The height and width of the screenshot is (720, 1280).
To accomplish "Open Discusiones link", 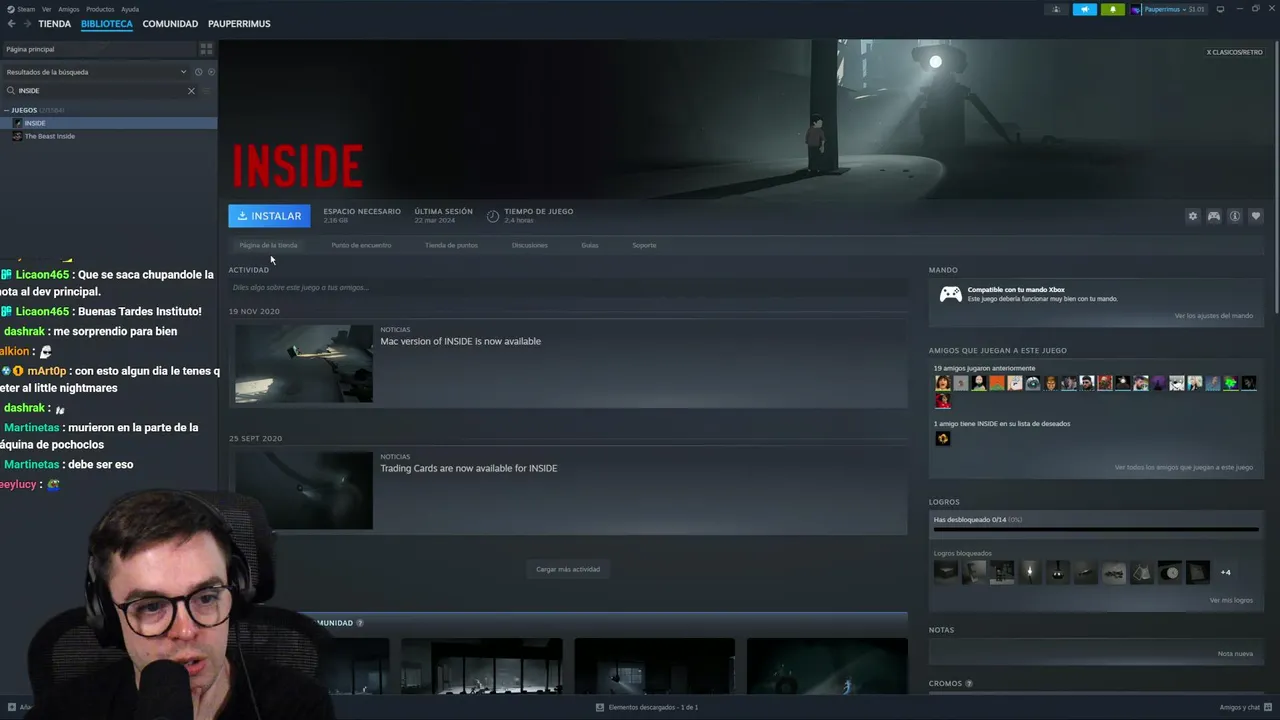I will pyautogui.click(x=529, y=245).
